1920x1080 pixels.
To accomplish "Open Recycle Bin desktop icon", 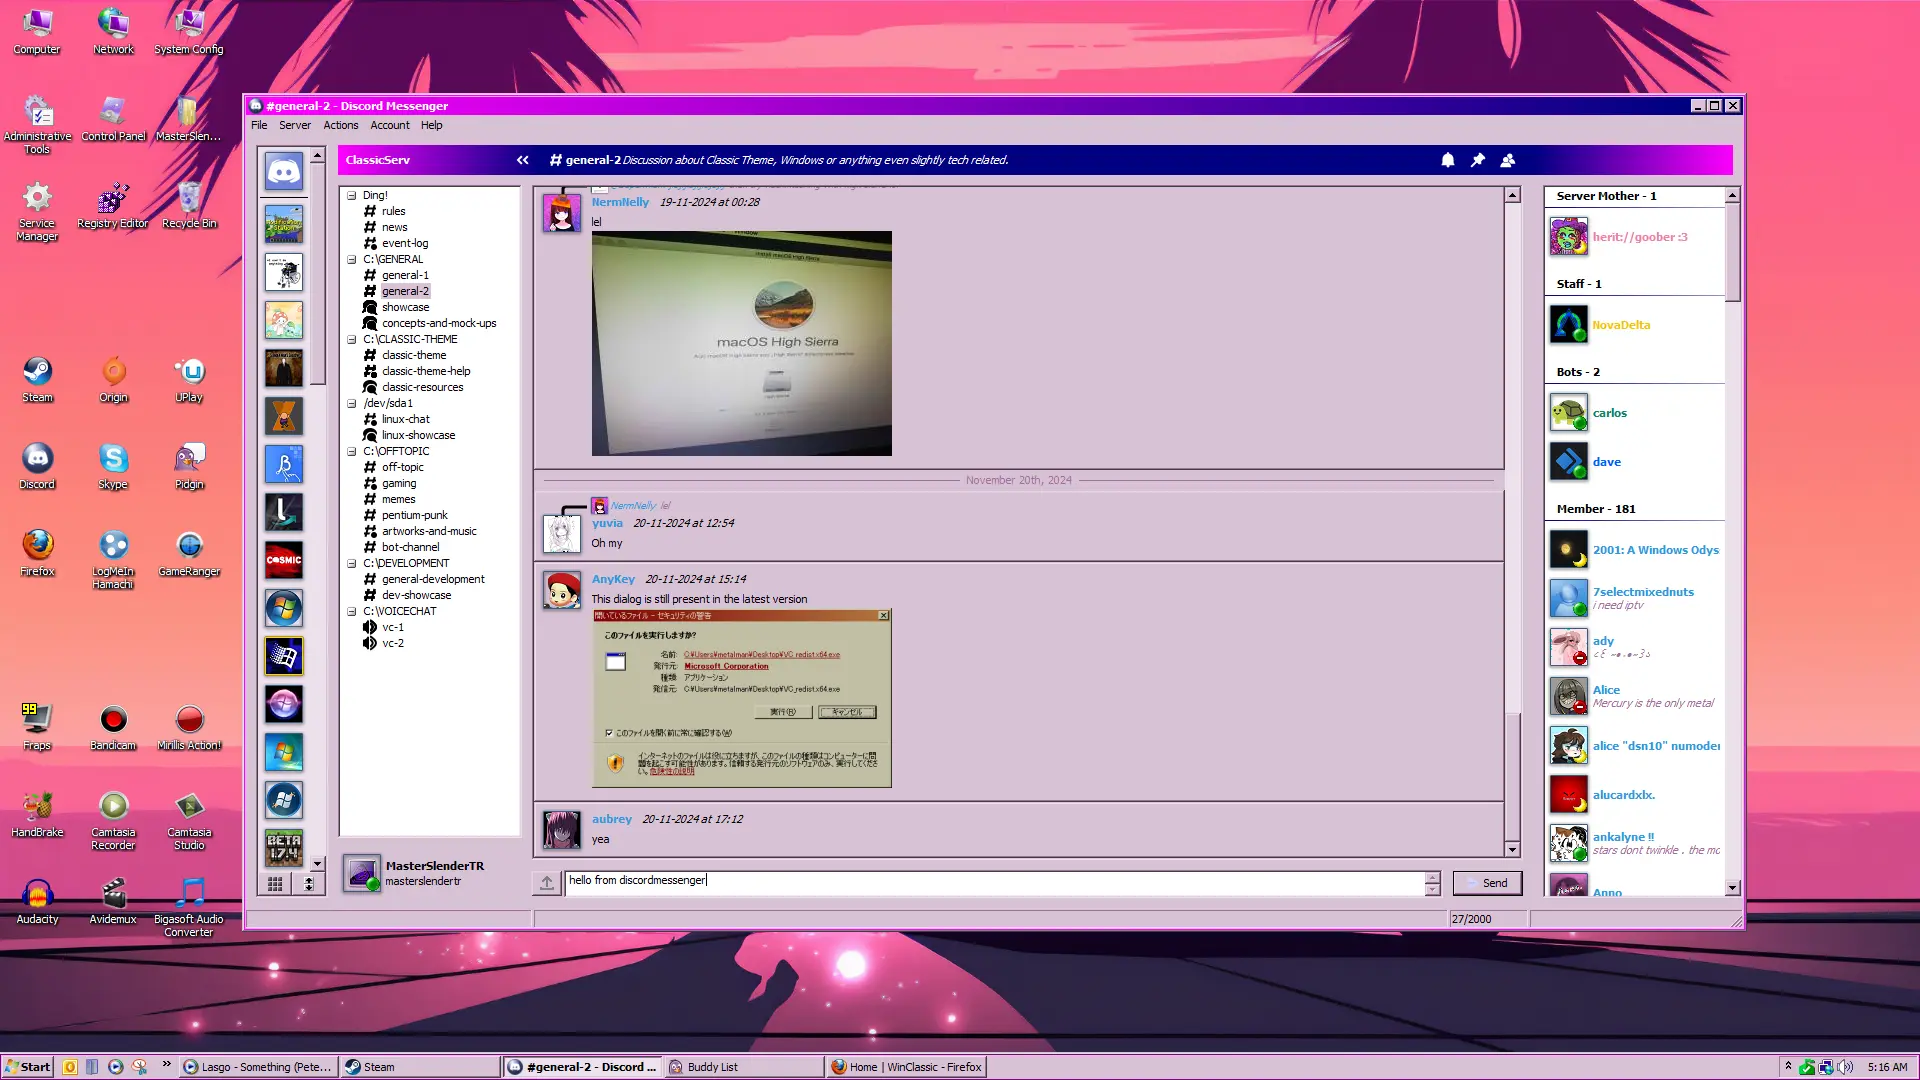I will [189, 206].
